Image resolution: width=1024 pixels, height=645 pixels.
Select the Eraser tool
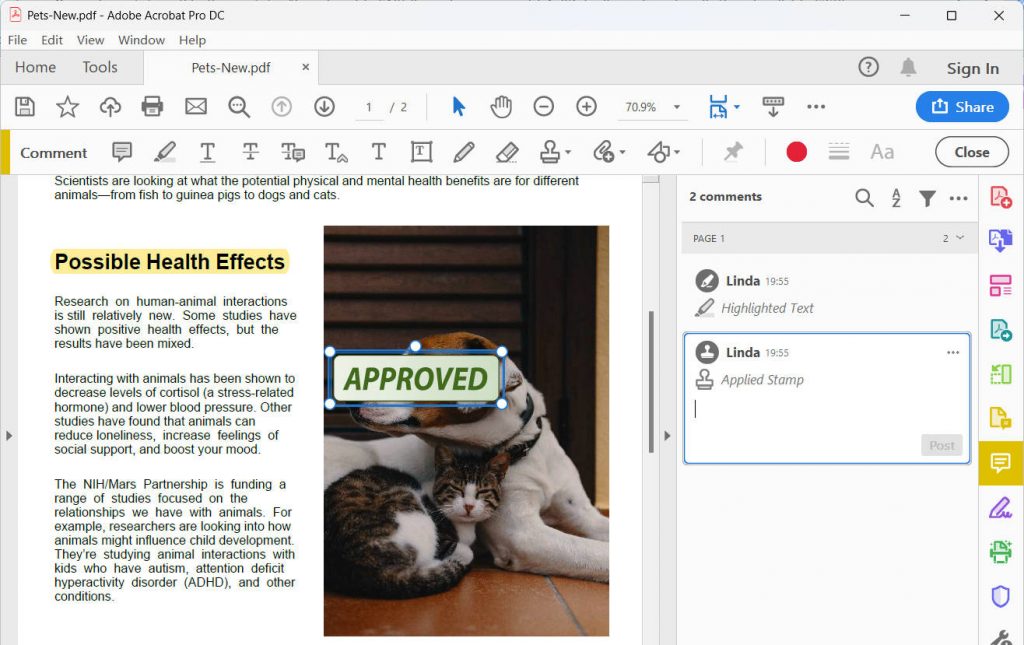point(505,152)
